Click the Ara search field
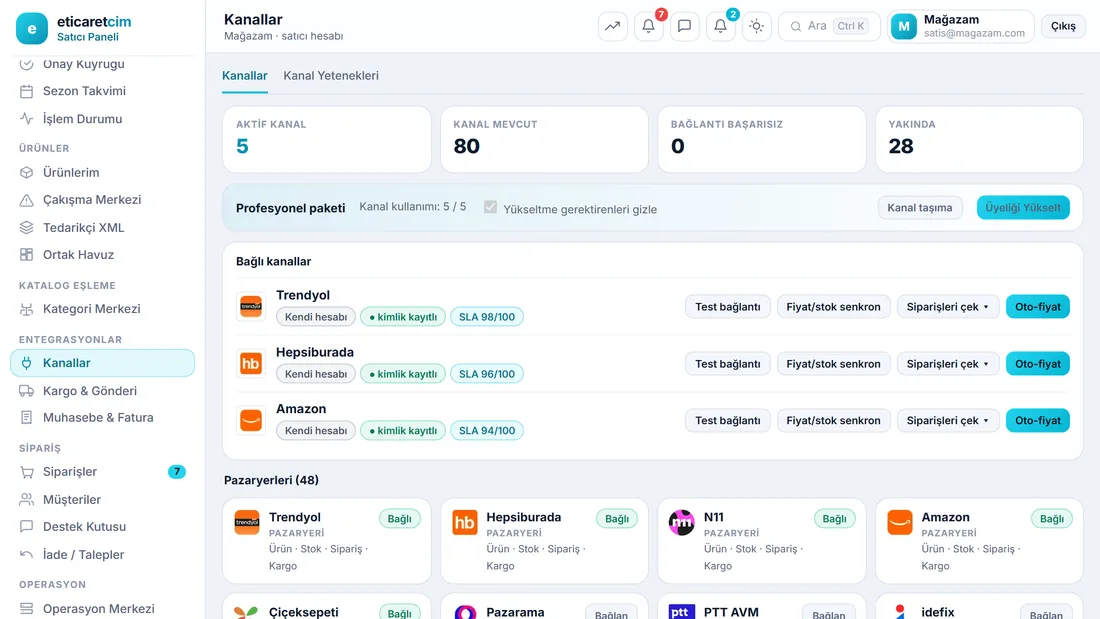1100x619 pixels. pyautogui.click(x=829, y=26)
